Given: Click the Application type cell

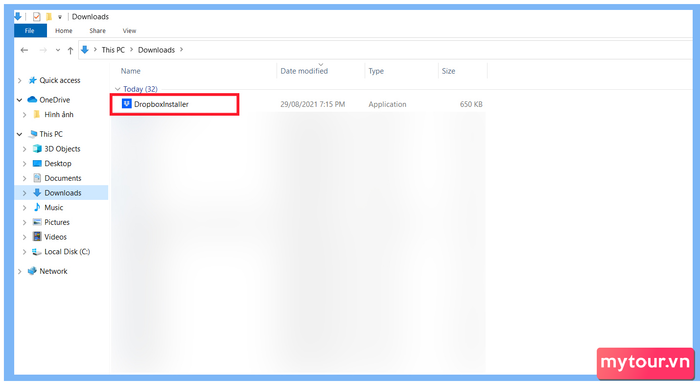Looking at the screenshot, I should pos(387,104).
